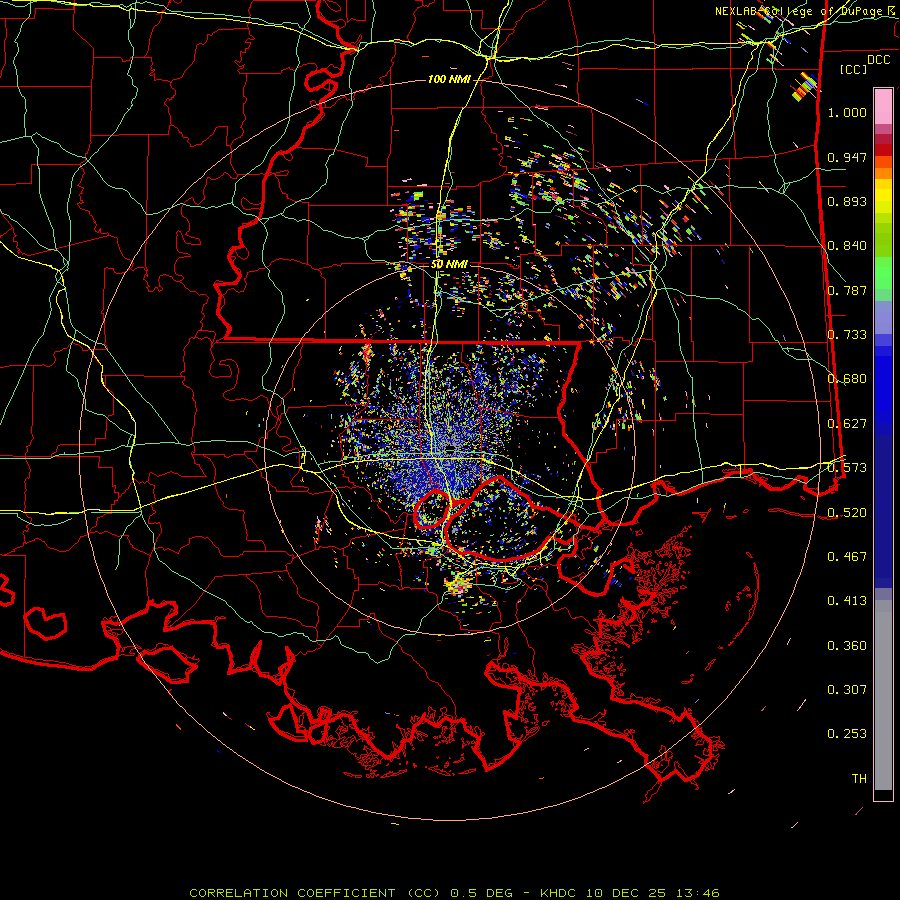Select the 1.000 value on color scale

coord(847,112)
